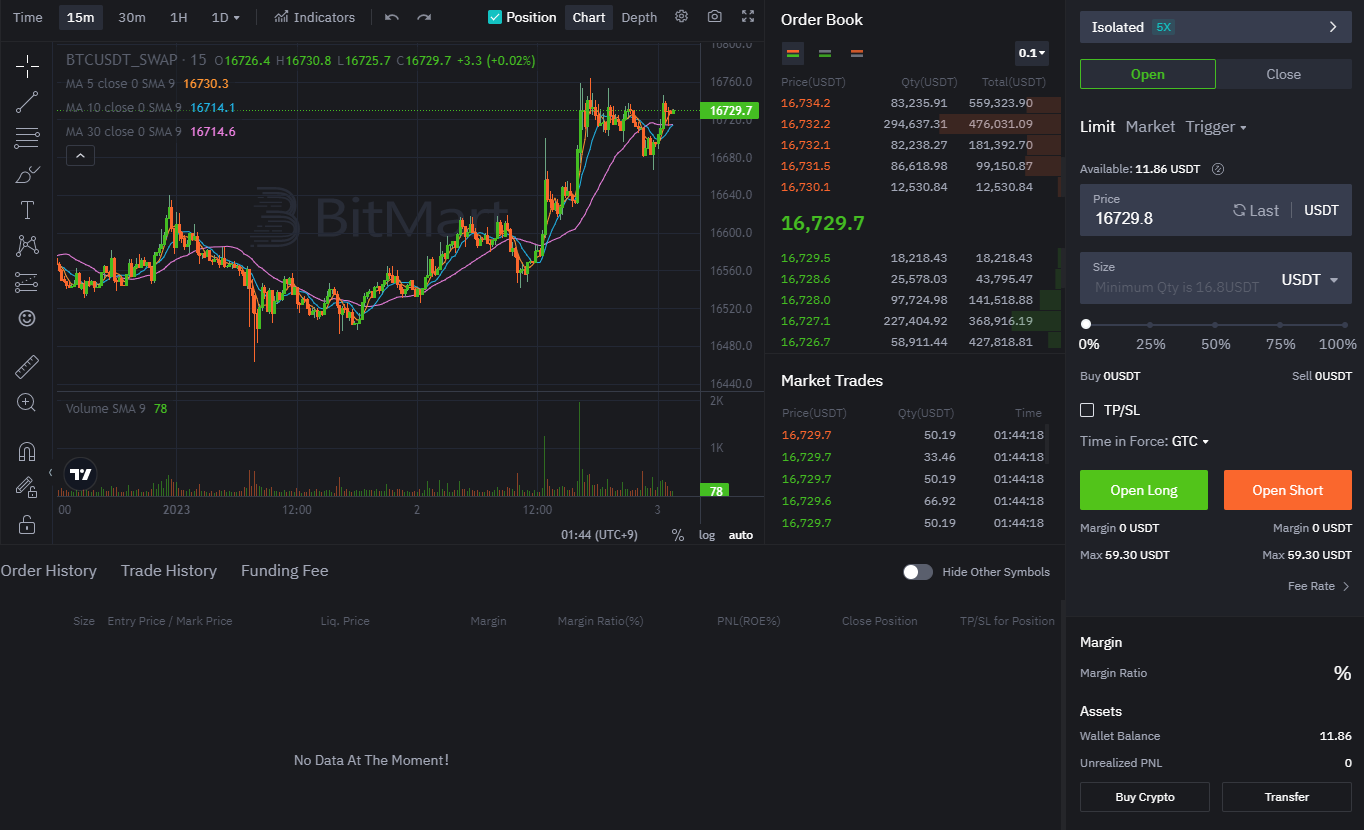
Task: Undo the last chart action
Action: [x=392, y=17]
